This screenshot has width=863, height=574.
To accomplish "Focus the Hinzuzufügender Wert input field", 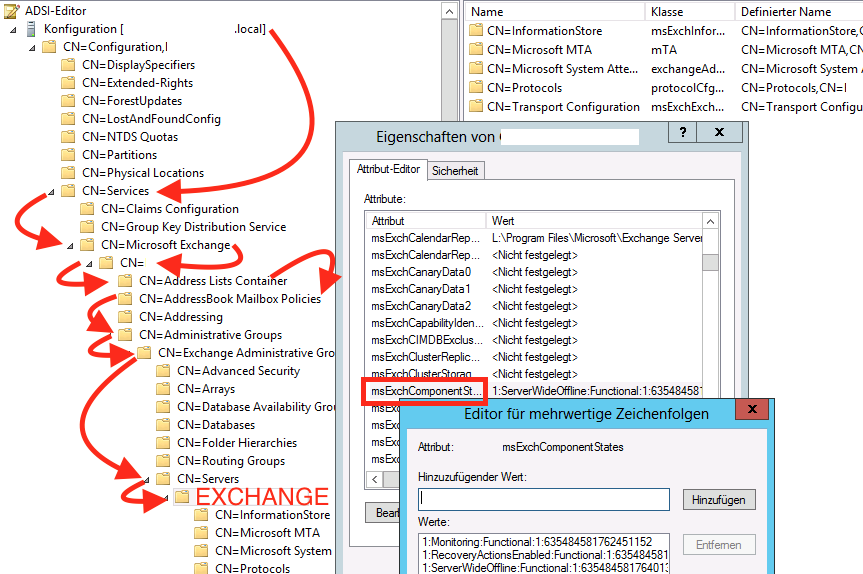I will coord(544,500).
